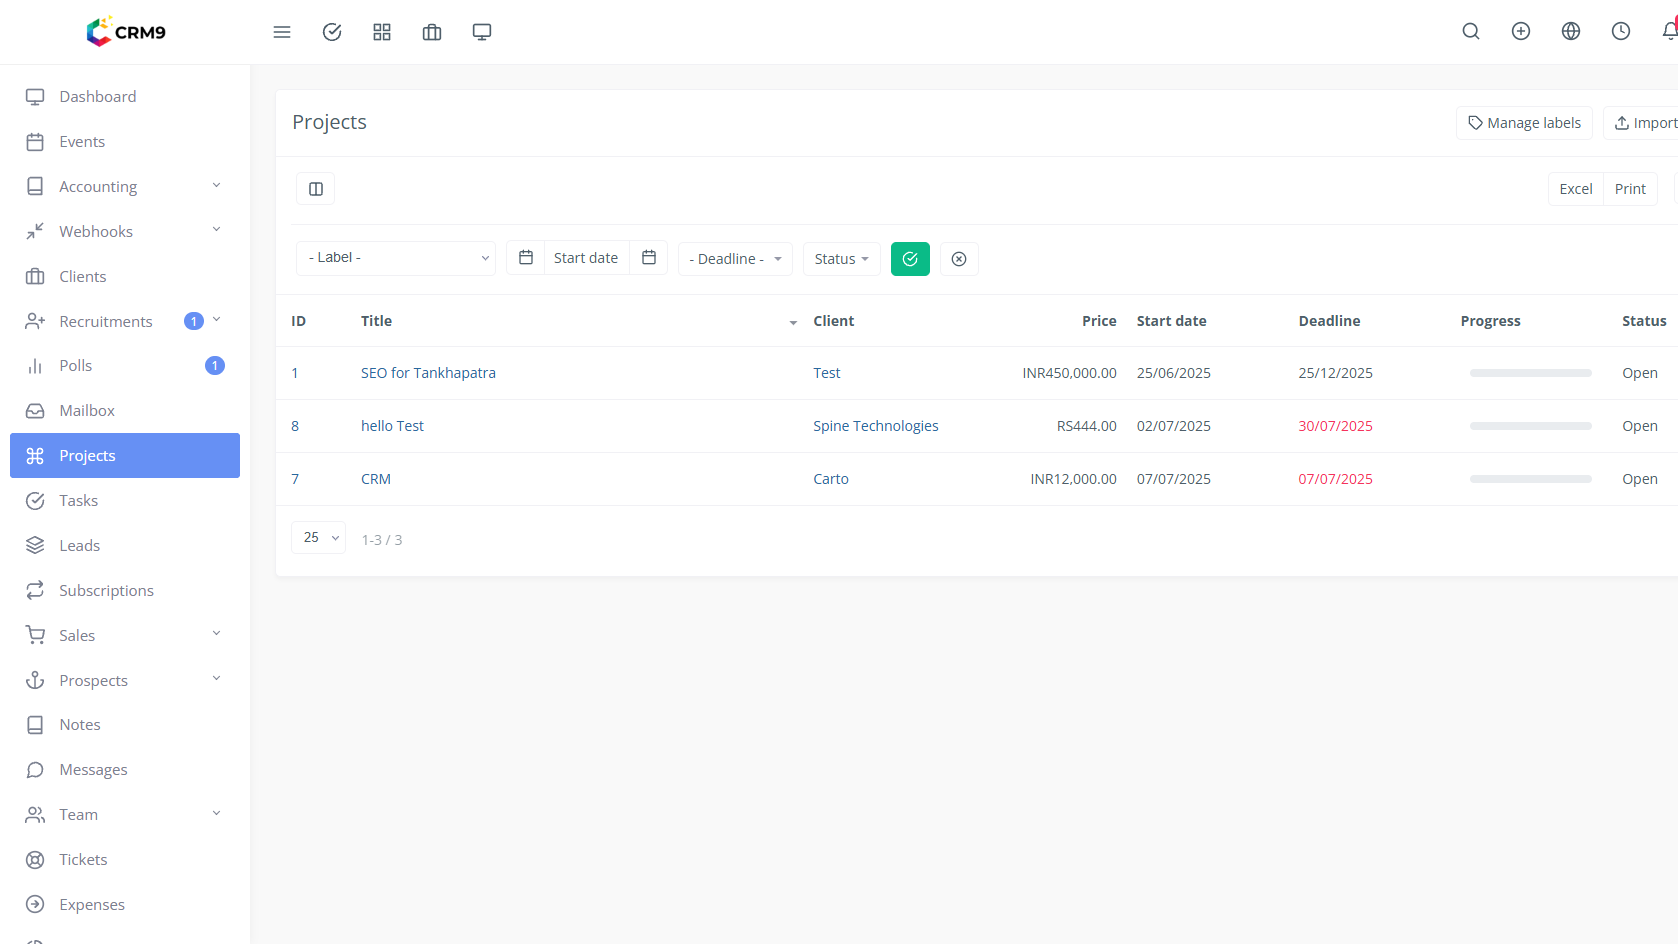This screenshot has width=1678, height=944.
Task: Open the language globe icon
Action: click(1570, 32)
